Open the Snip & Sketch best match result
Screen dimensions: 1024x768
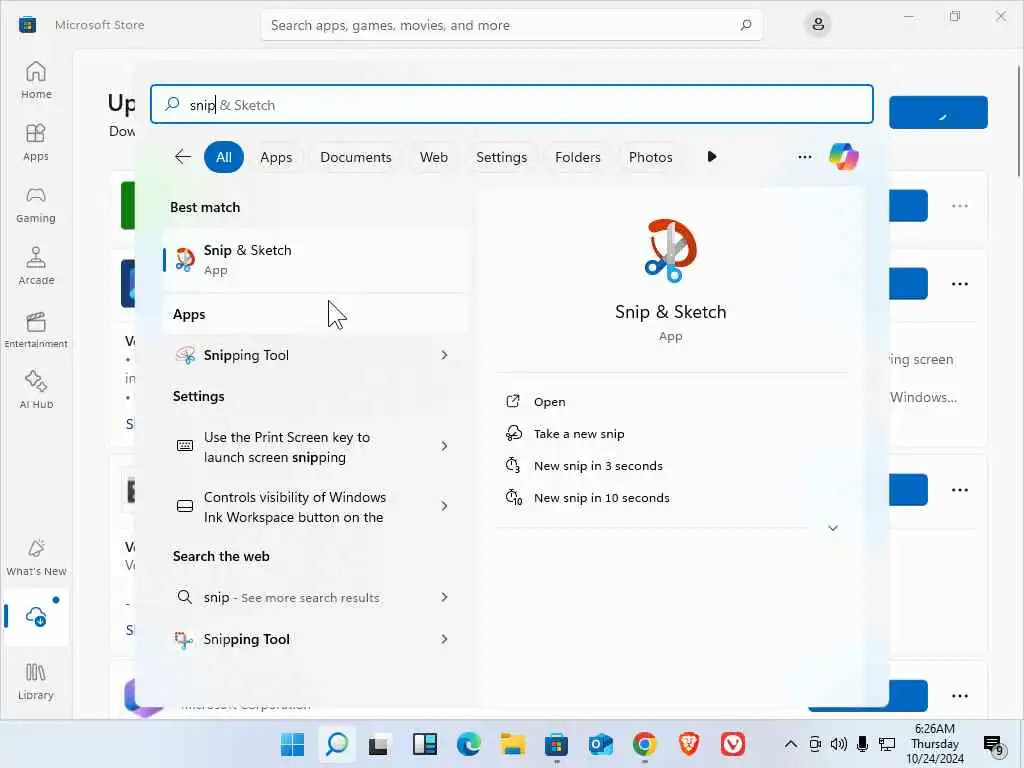click(315, 259)
